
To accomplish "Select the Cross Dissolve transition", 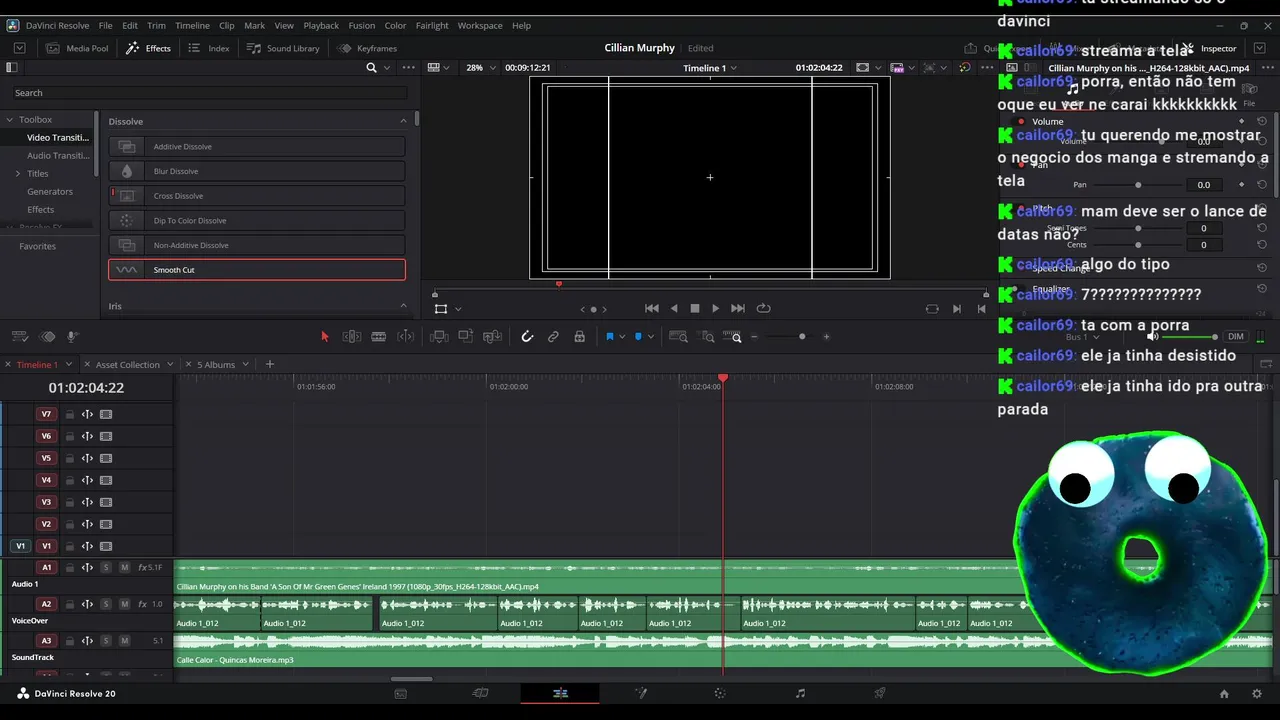I will (x=257, y=196).
